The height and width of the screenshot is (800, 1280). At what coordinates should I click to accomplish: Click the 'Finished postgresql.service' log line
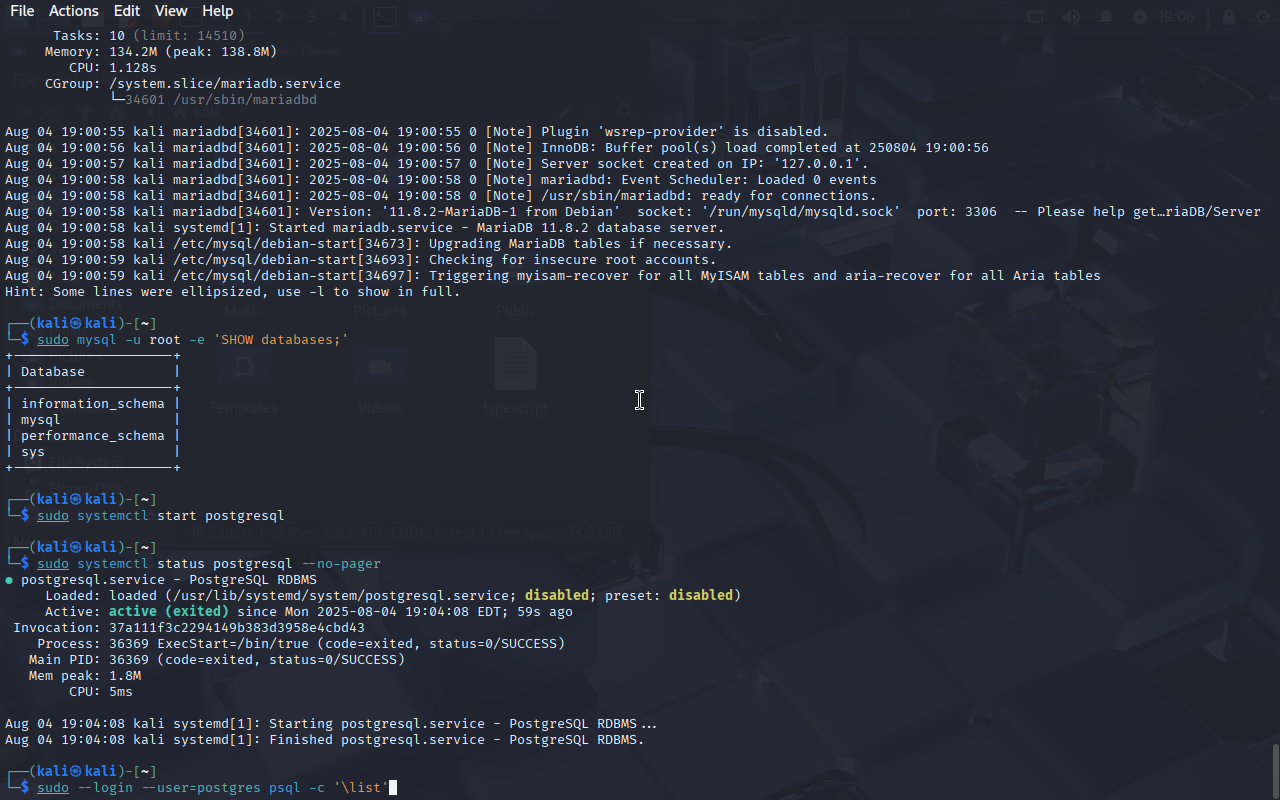point(325,740)
